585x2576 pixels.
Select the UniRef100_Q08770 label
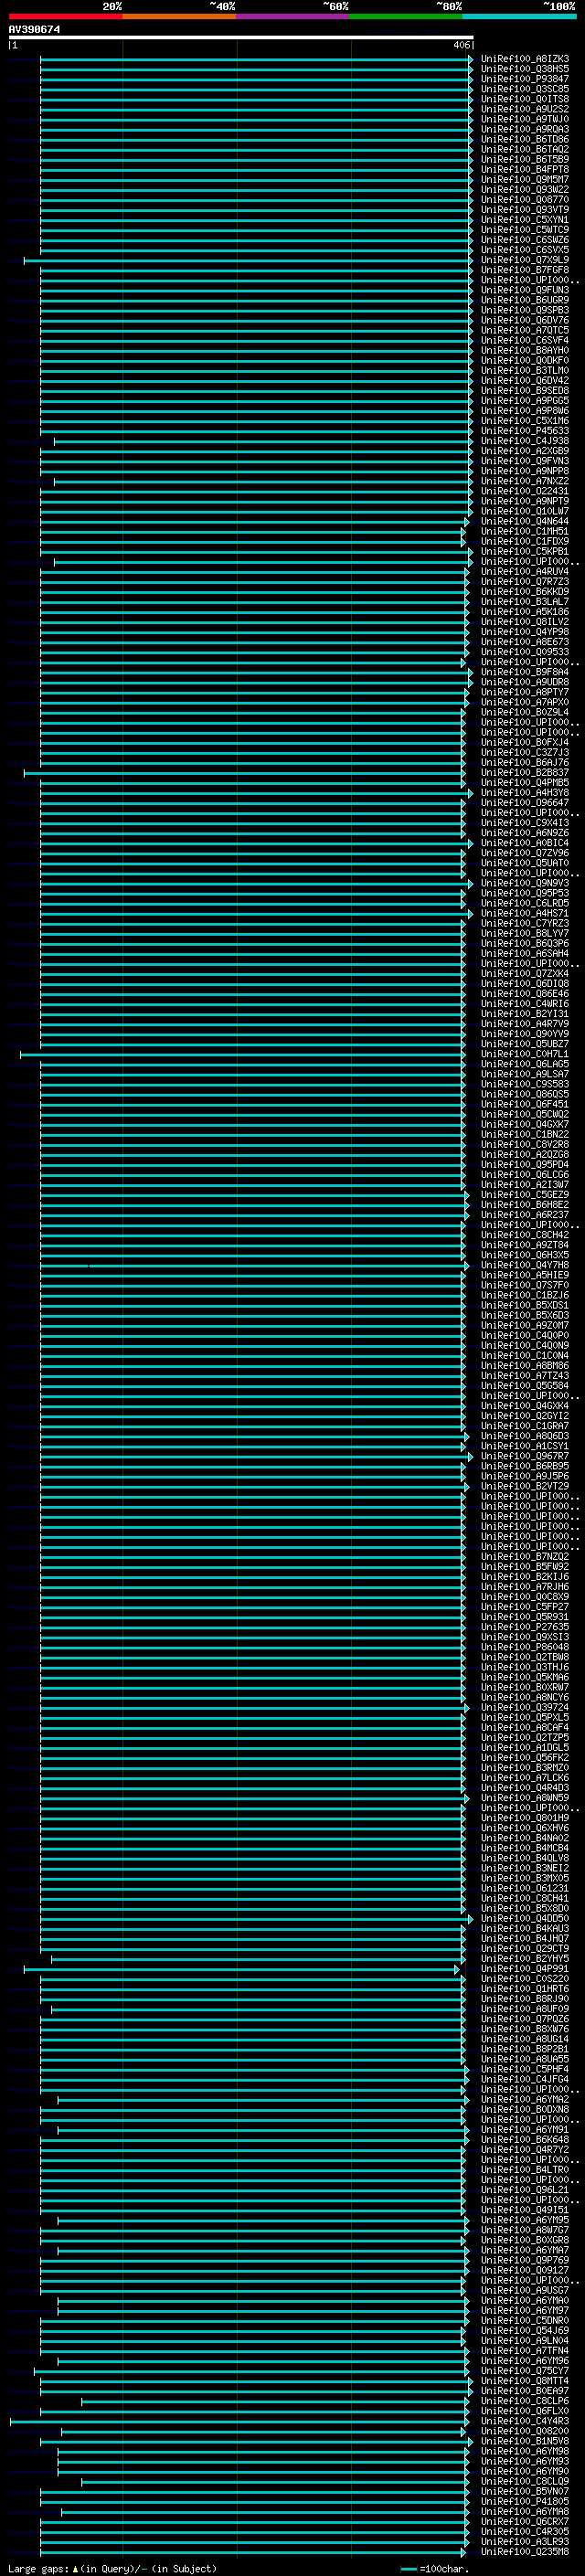click(524, 199)
